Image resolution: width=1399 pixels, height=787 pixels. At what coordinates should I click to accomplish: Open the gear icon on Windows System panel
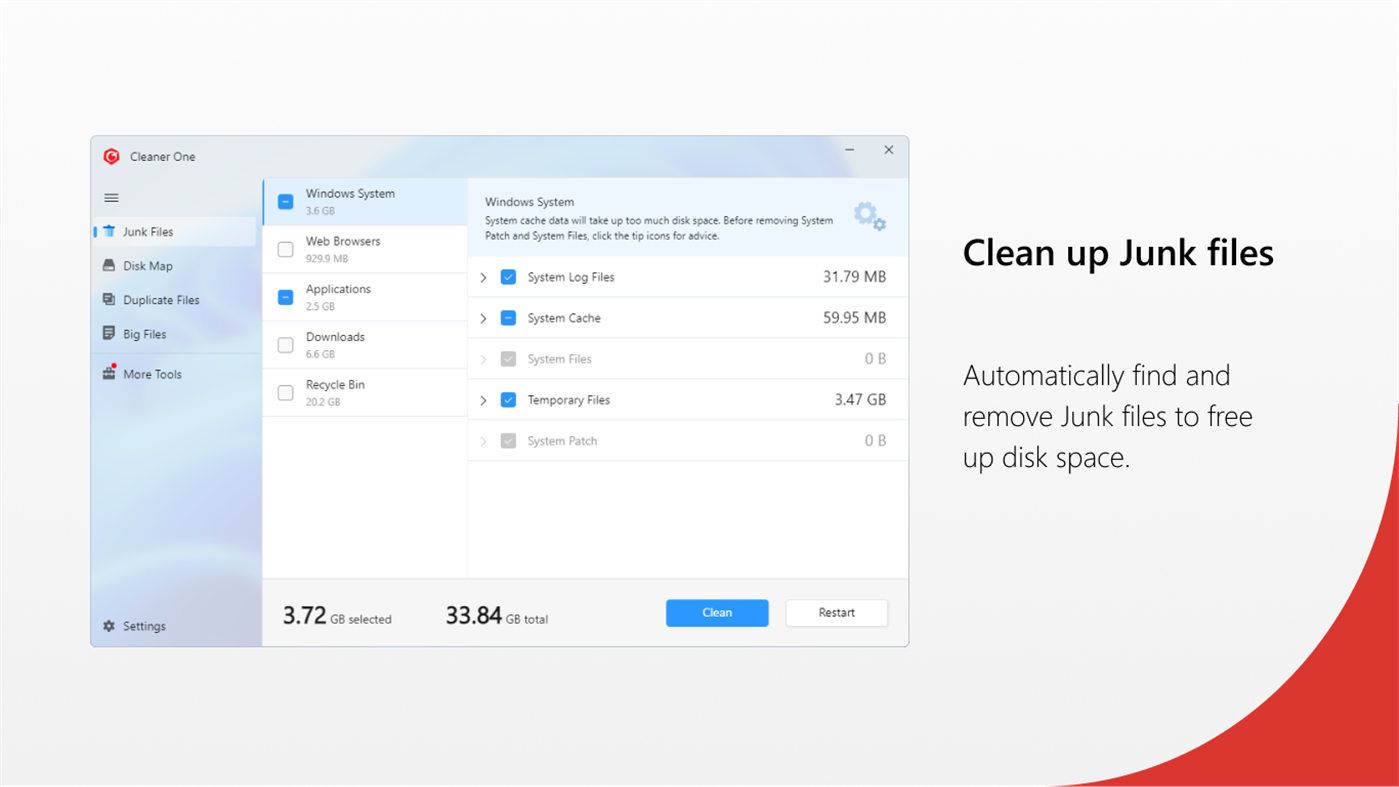(868, 216)
